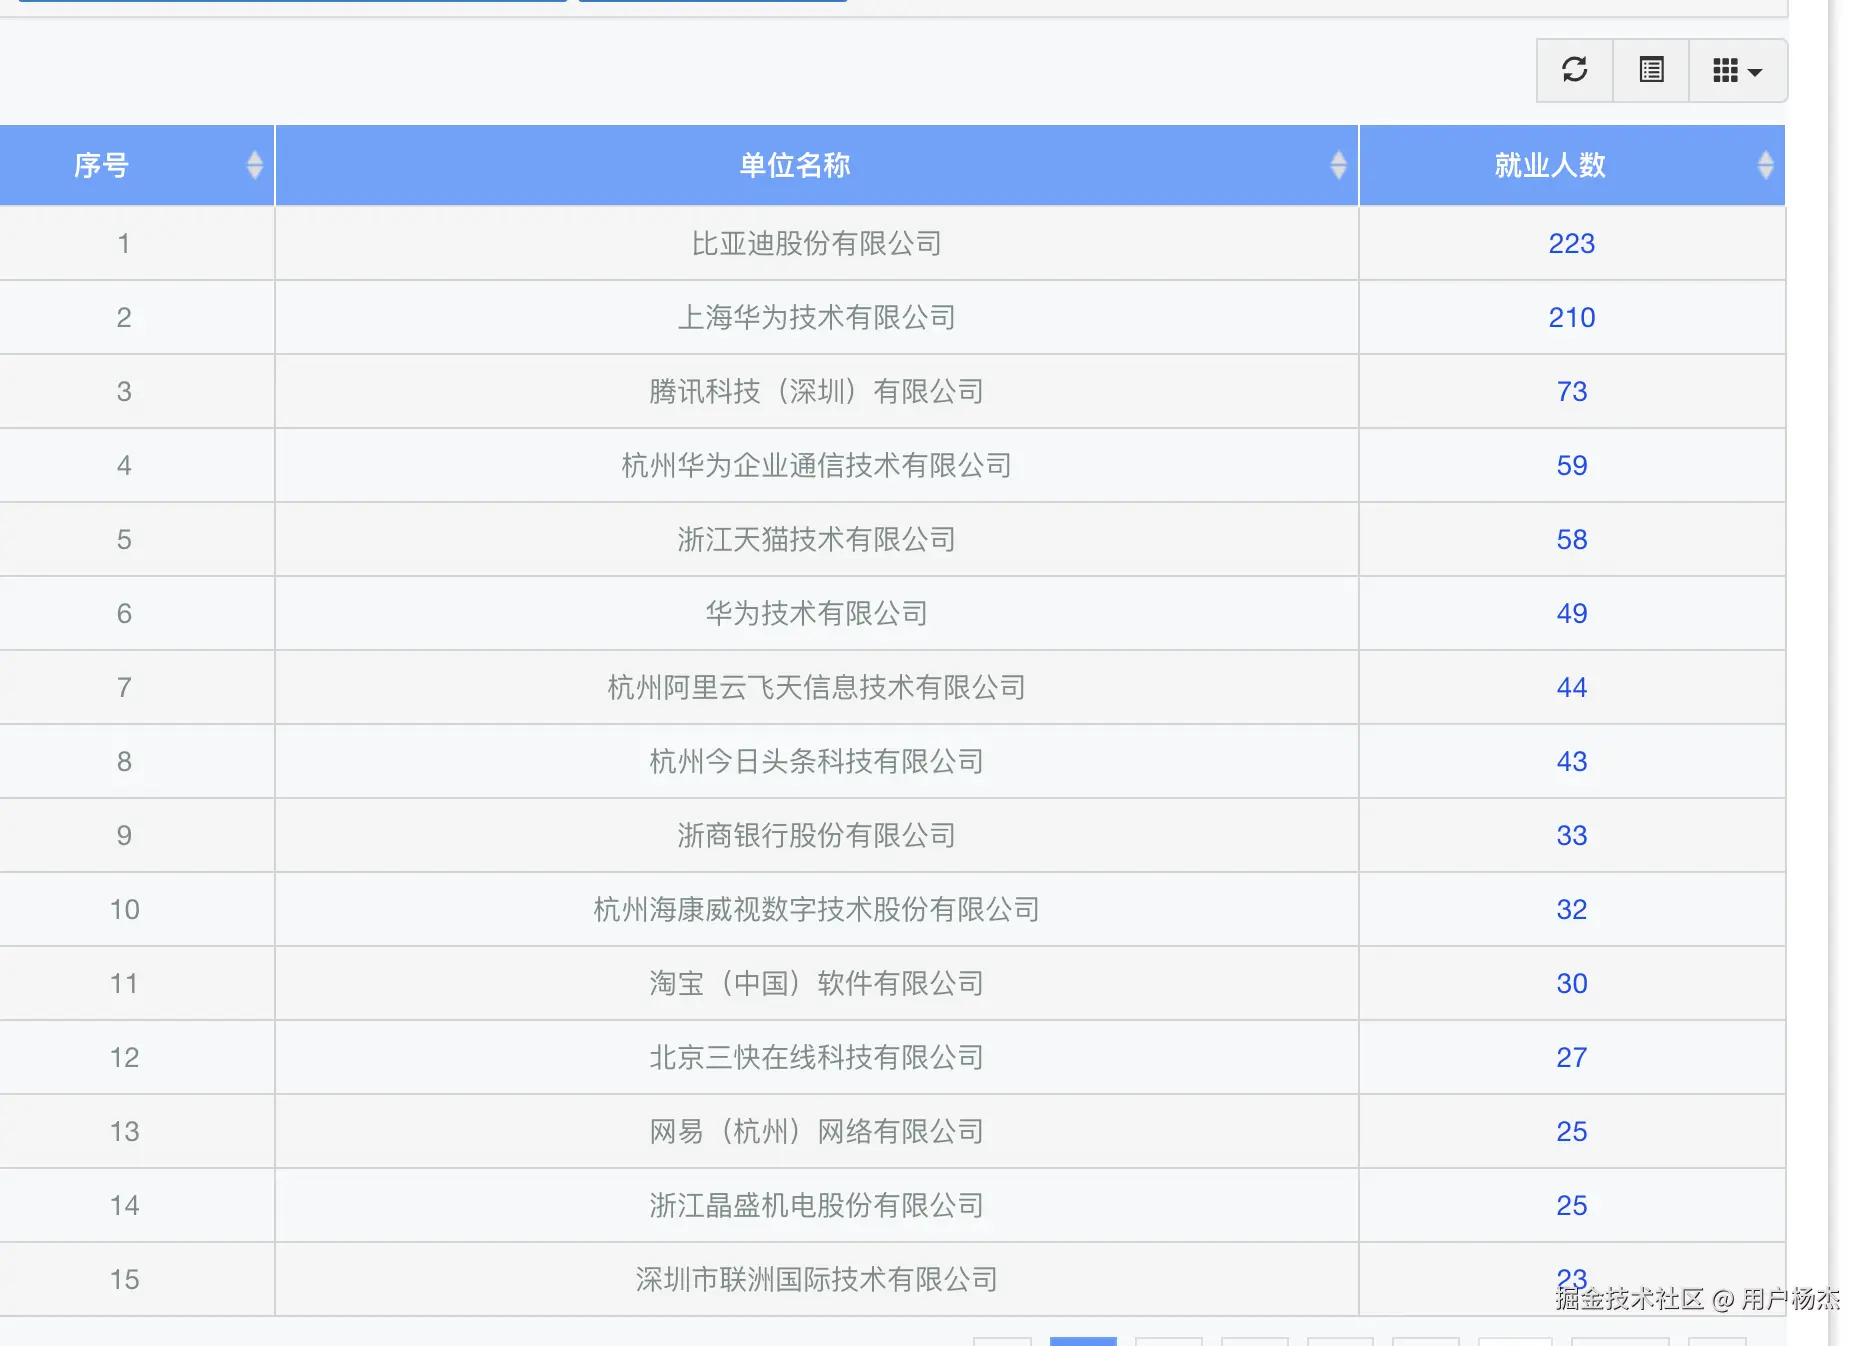The width and height of the screenshot is (1874, 1346).
Task: Click the 单位名称 column header
Action: 793,165
